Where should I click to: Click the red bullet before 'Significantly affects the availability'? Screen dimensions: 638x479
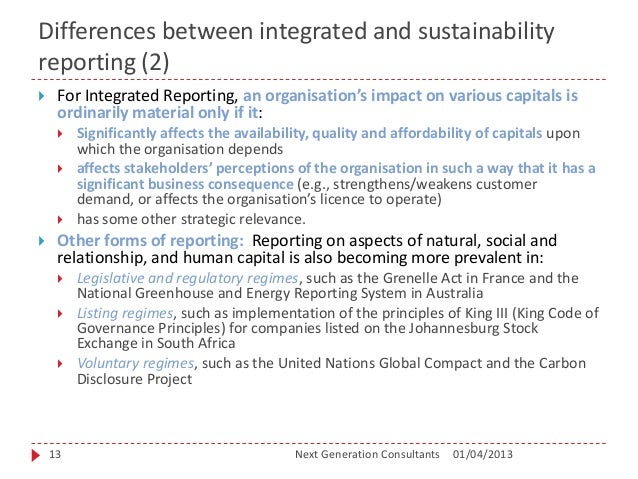[60, 133]
